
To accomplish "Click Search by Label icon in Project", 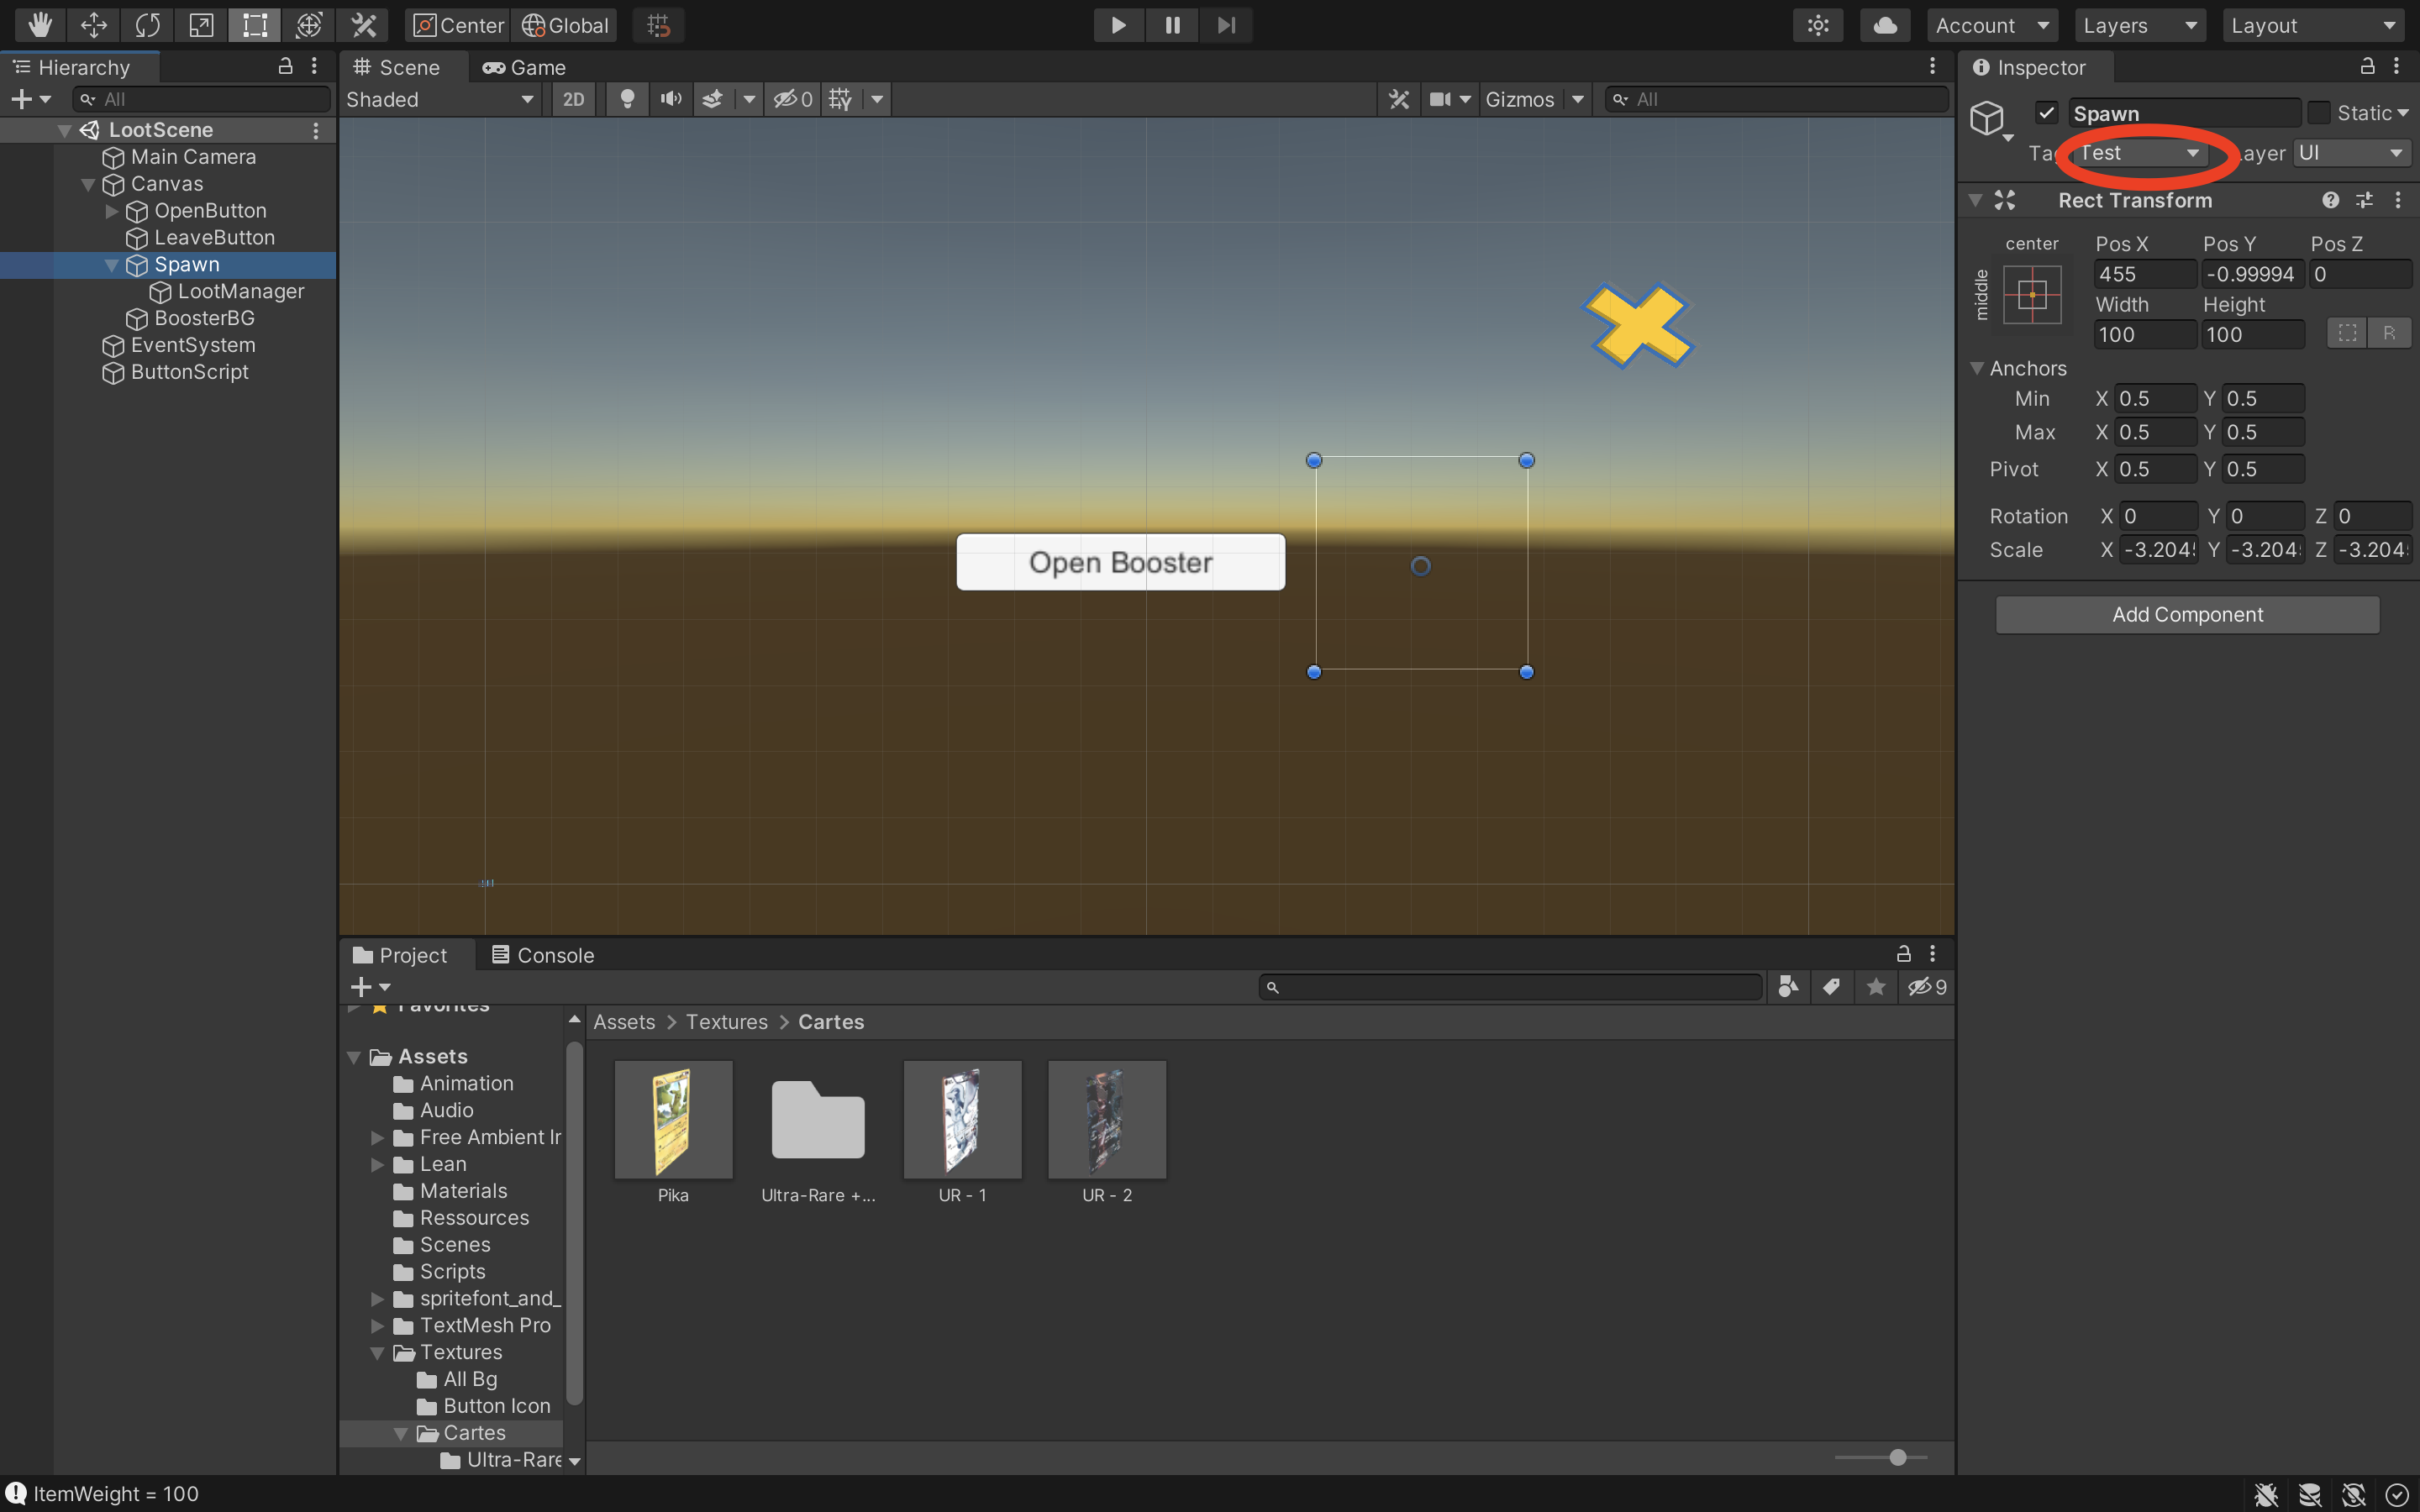I will click(1831, 987).
